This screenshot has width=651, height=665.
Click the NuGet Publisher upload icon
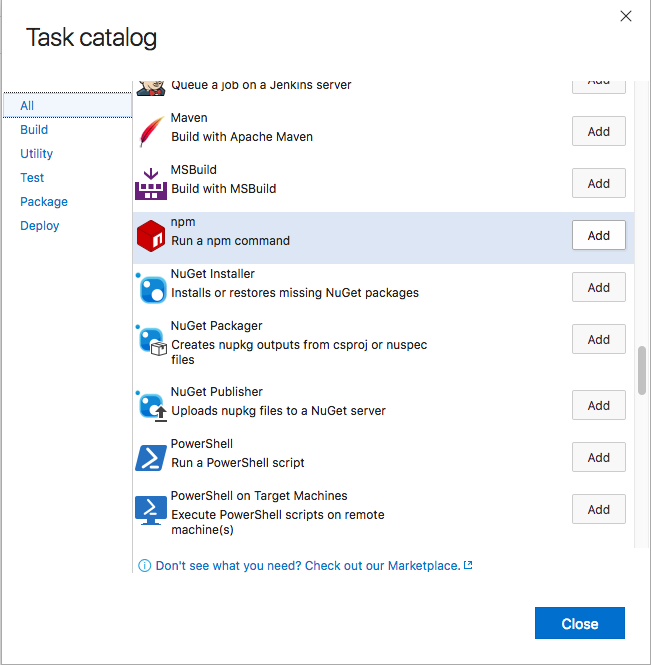pyautogui.click(x=151, y=406)
